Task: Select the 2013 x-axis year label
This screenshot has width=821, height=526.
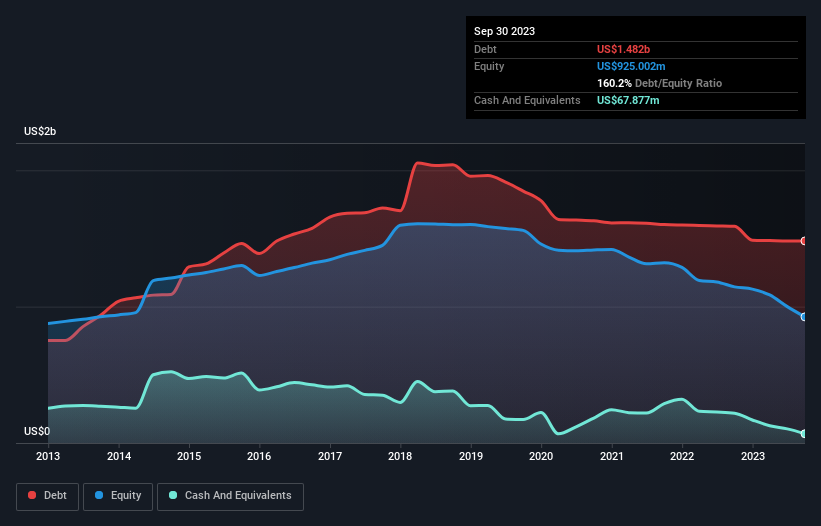Action: click(x=48, y=457)
